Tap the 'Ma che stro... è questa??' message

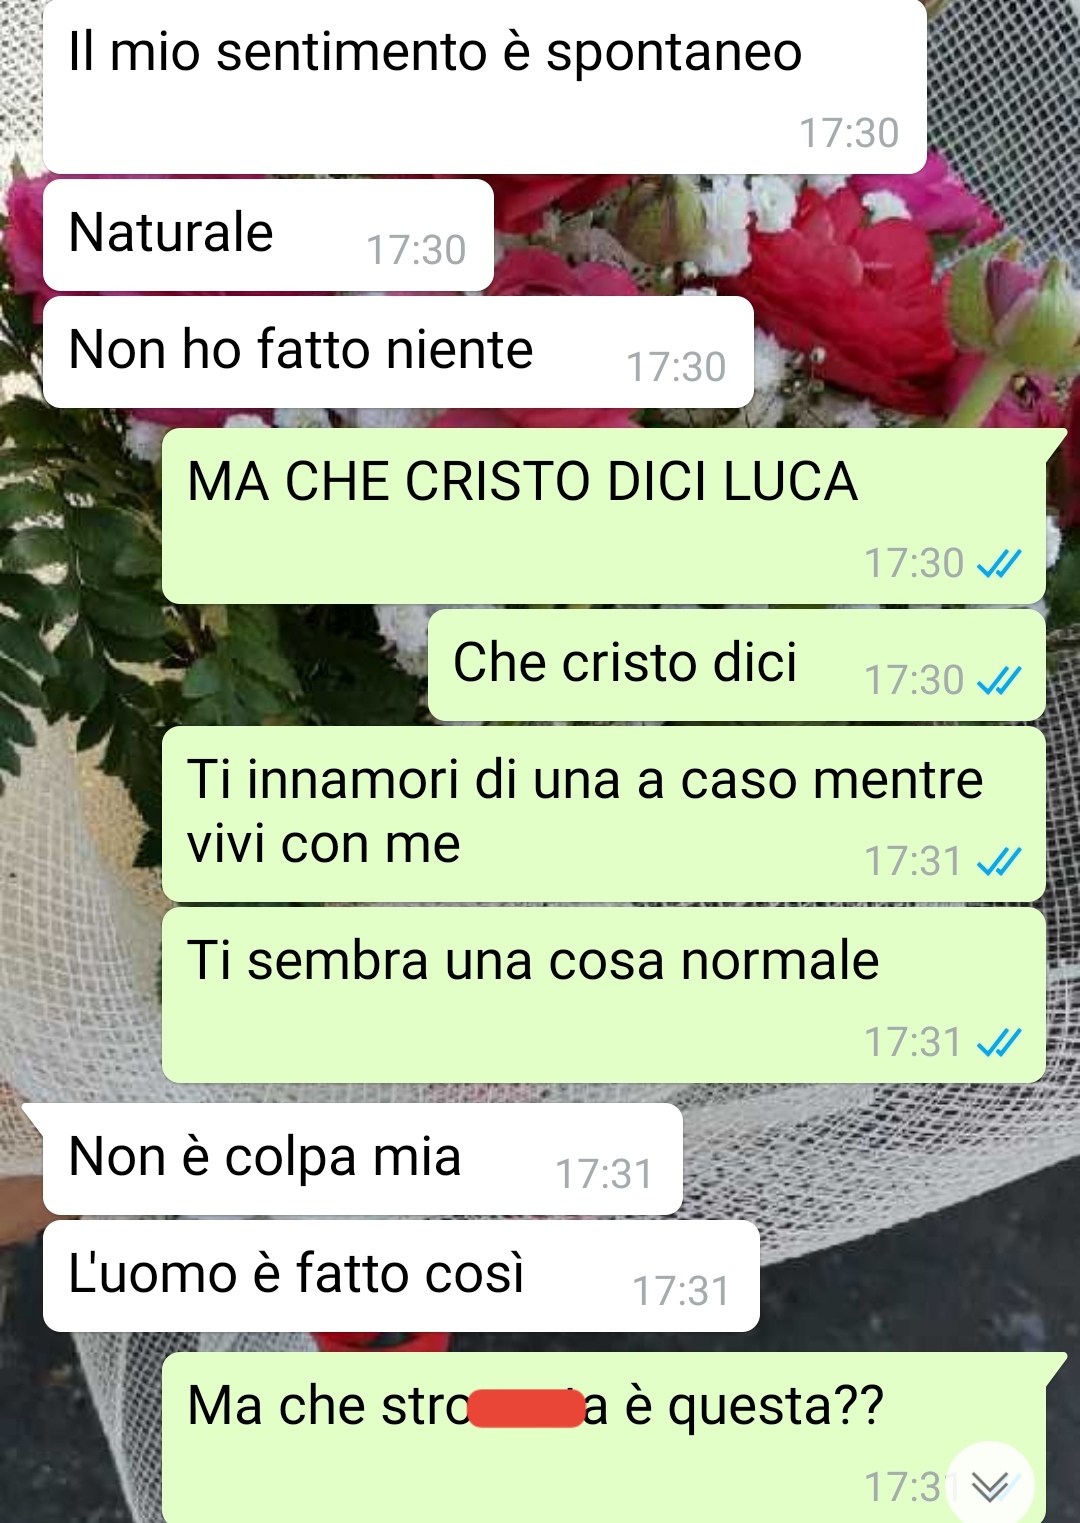tap(604, 1438)
